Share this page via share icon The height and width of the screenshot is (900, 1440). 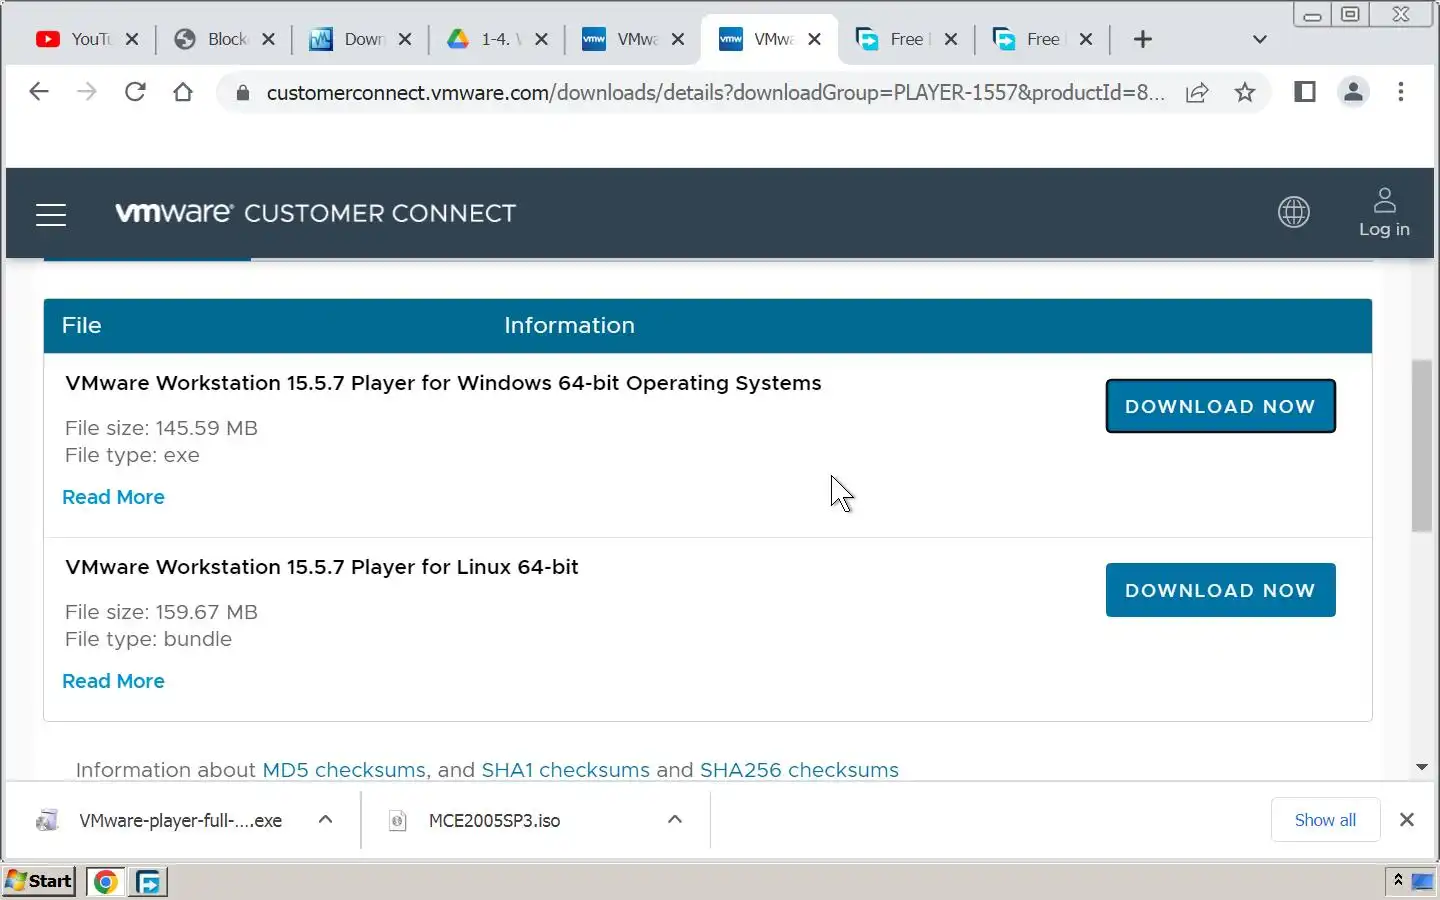(x=1197, y=93)
